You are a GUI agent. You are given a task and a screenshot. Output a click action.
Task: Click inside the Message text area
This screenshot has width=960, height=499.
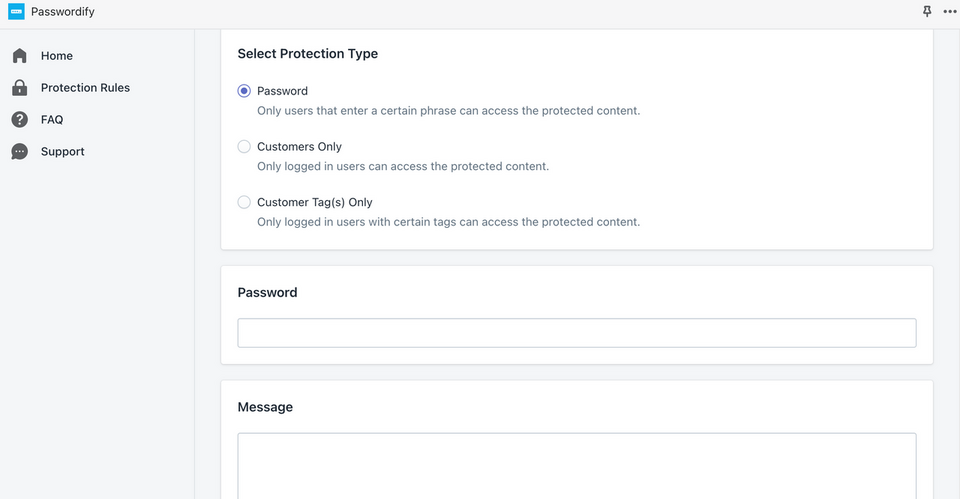(577, 466)
